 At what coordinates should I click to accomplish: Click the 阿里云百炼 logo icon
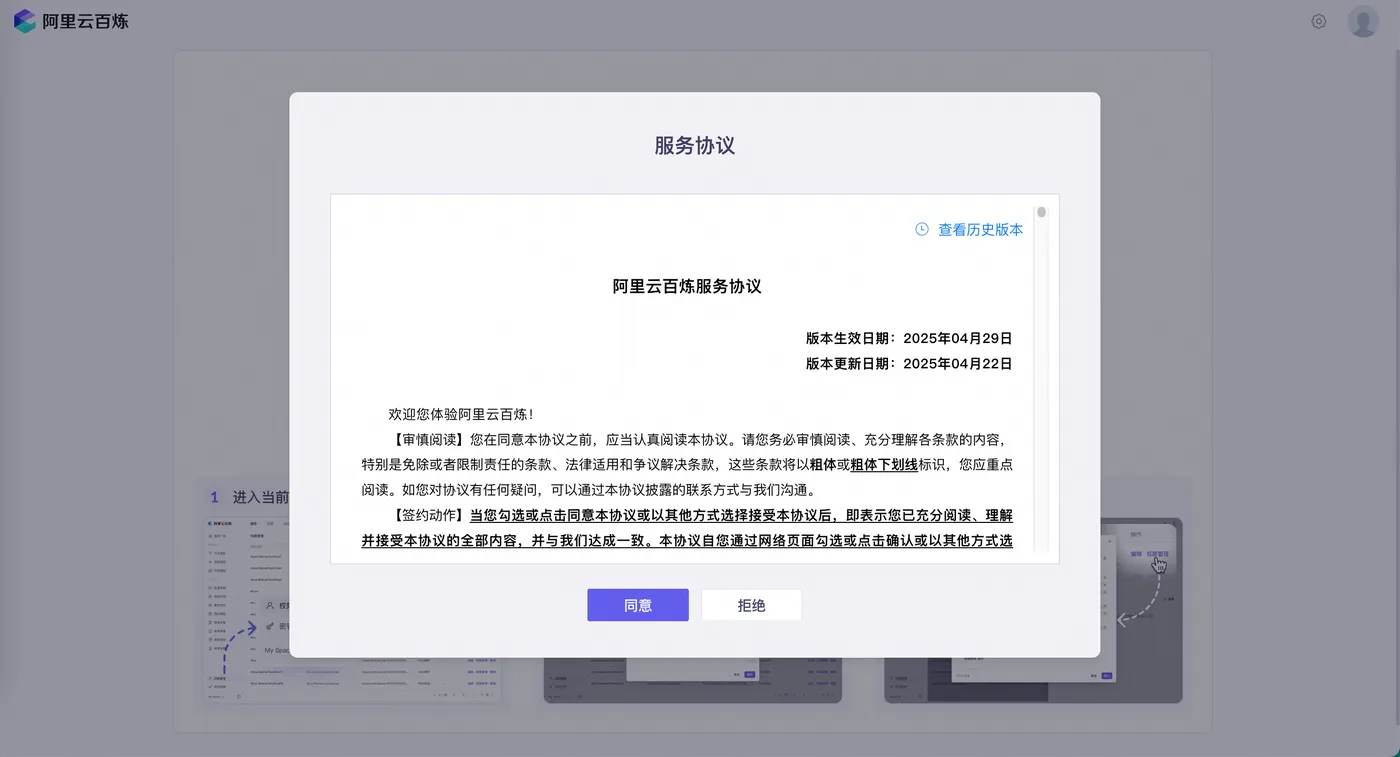(24, 21)
